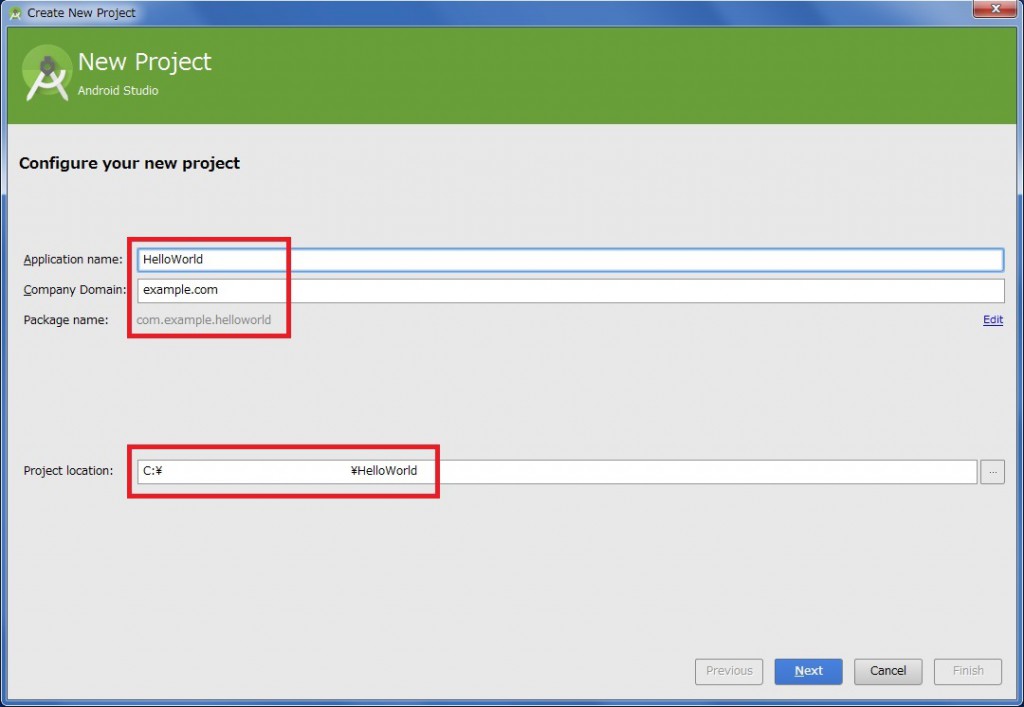
Task: Click the example.com text in Company Domain
Action: point(179,290)
